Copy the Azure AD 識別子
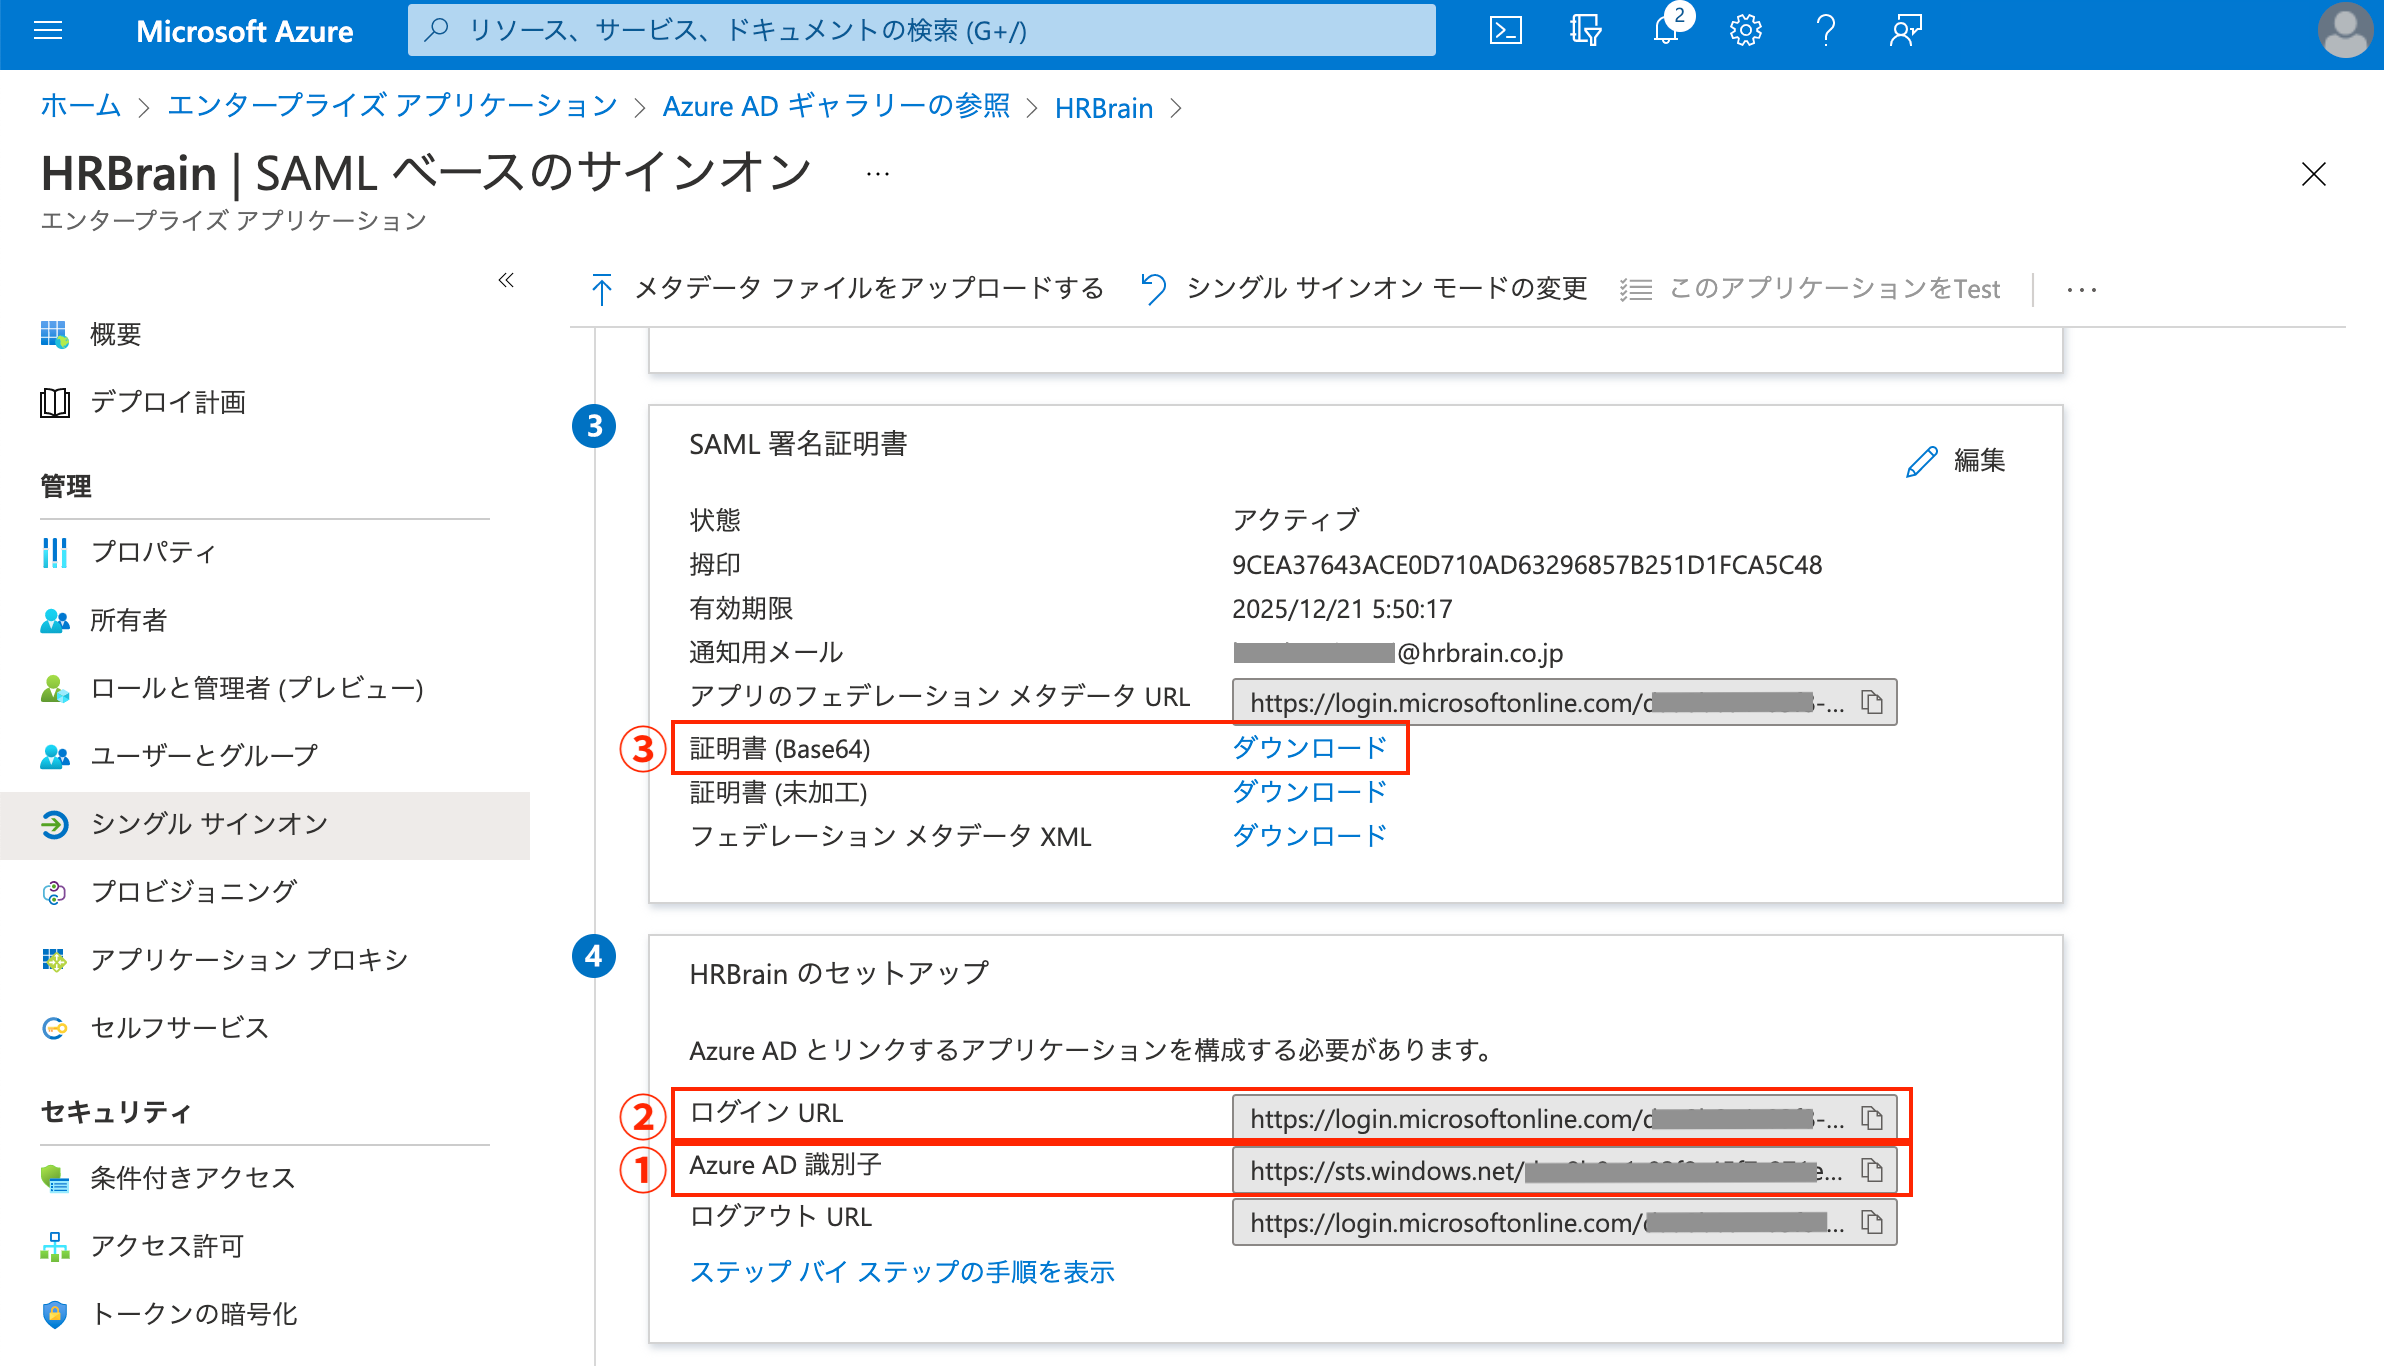Screen dimensions: 2384x1366 (1872, 1170)
